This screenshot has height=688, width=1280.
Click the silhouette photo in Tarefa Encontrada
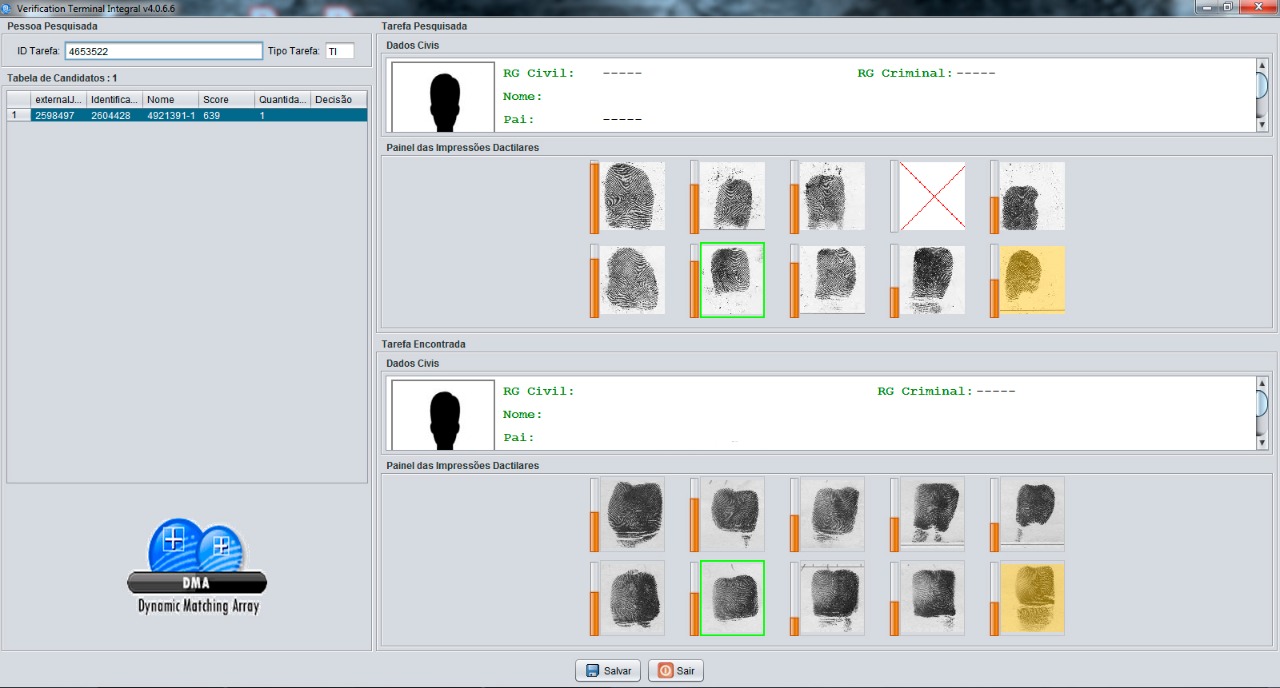[443, 415]
